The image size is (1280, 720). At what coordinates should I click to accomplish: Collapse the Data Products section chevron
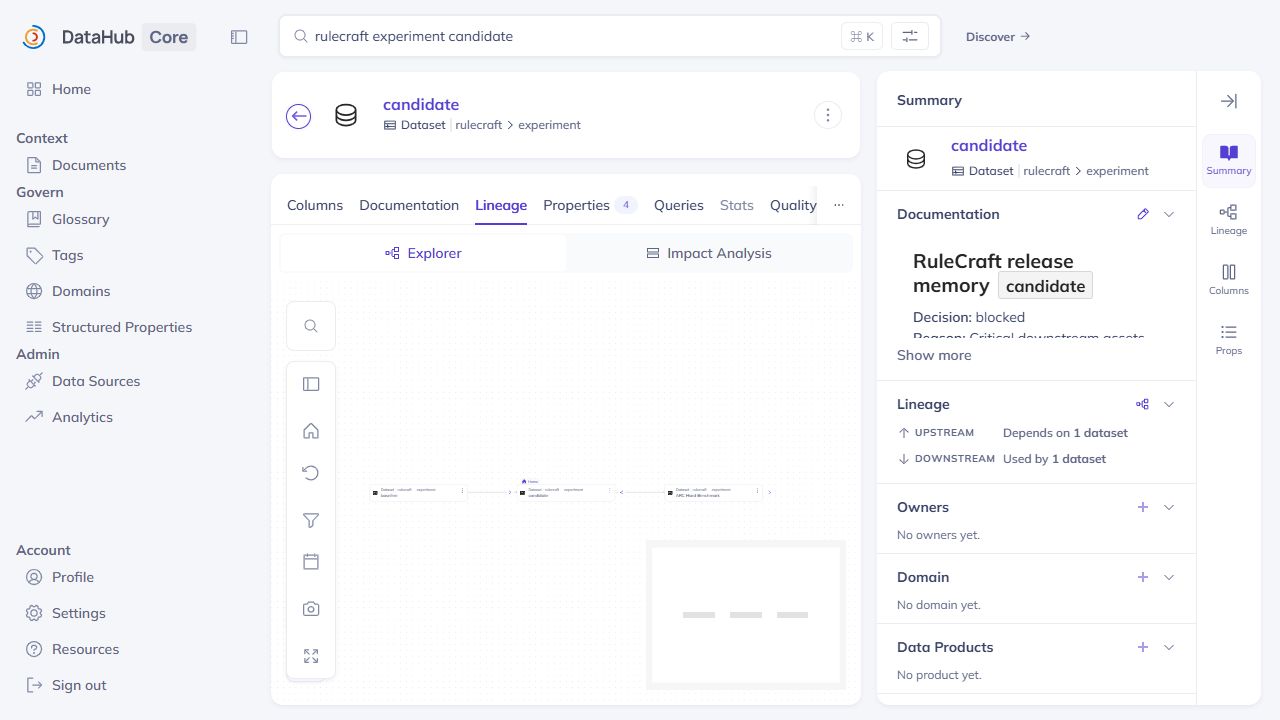click(x=1169, y=647)
